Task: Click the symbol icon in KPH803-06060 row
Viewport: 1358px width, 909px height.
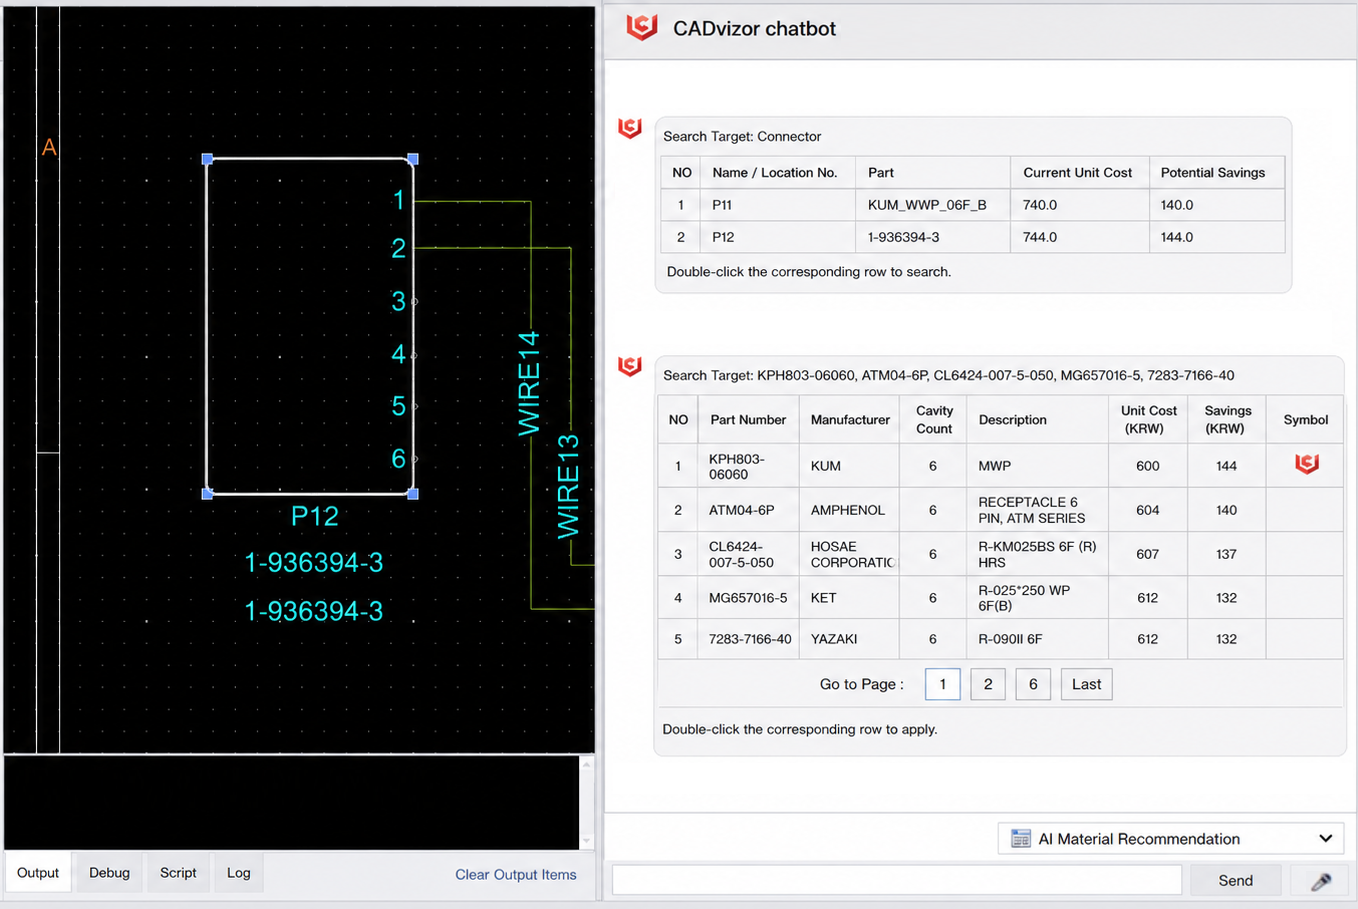Action: [x=1306, y=464]
